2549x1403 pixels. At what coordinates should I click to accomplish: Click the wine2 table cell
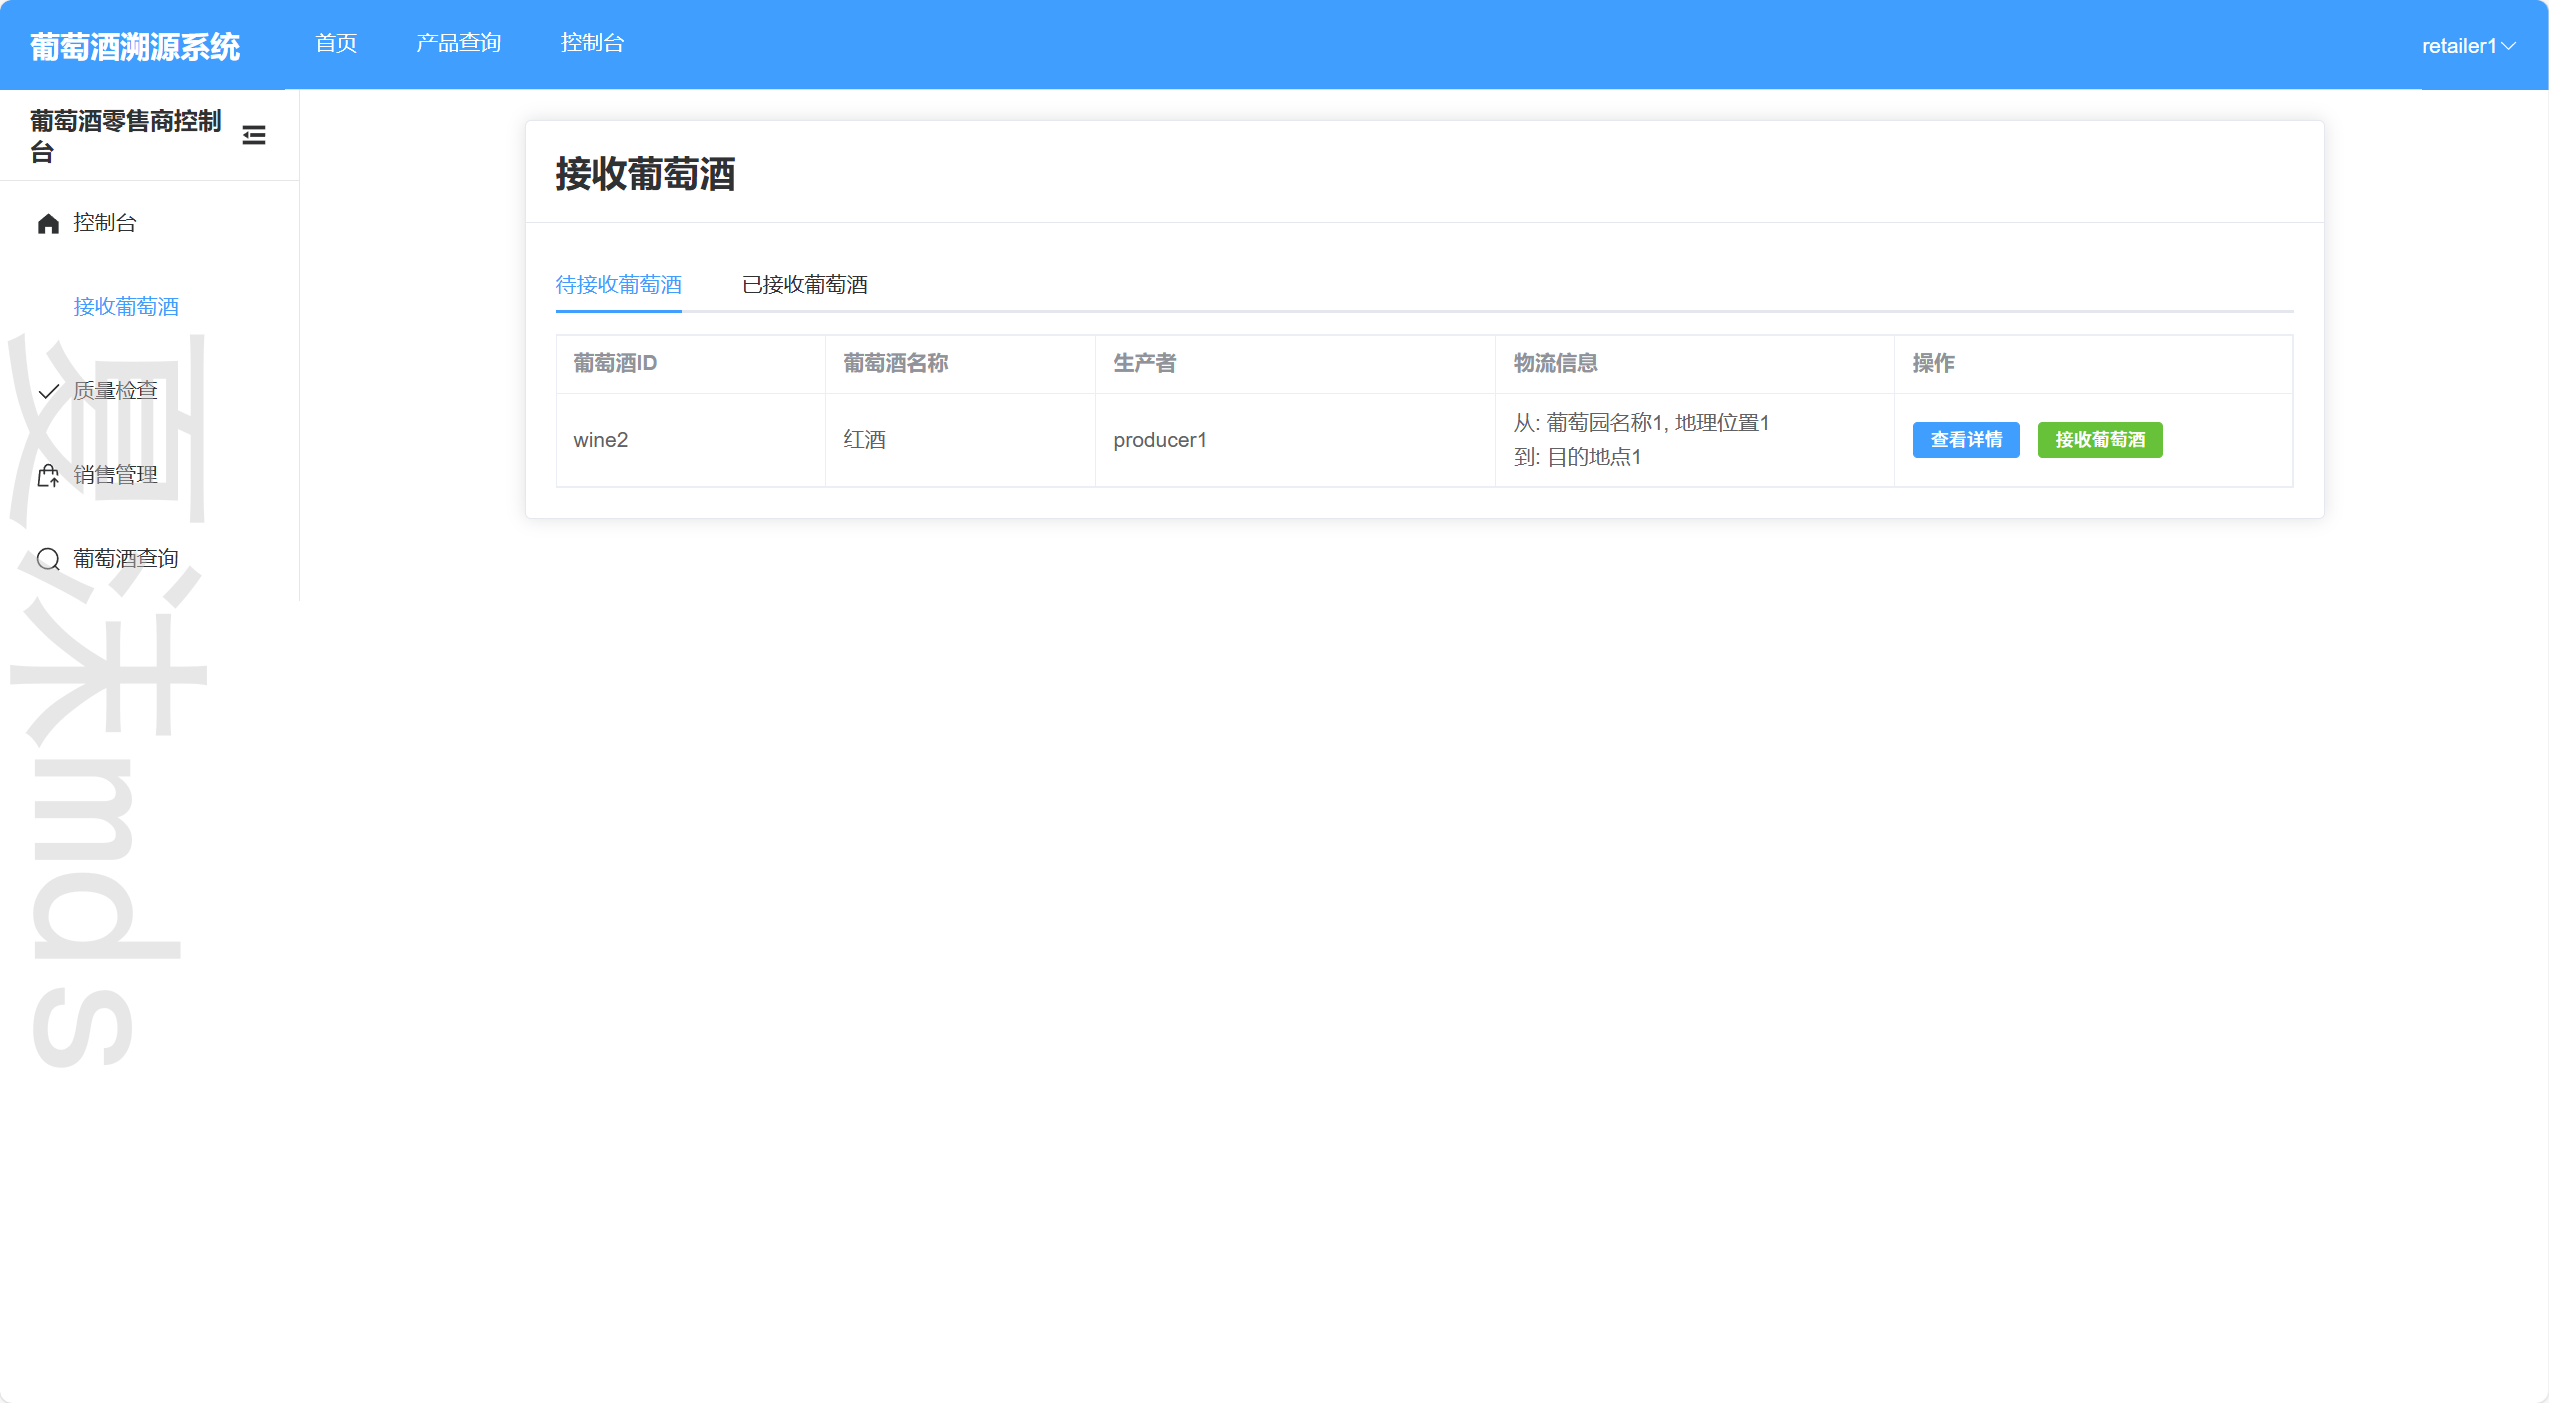(600, 440)
